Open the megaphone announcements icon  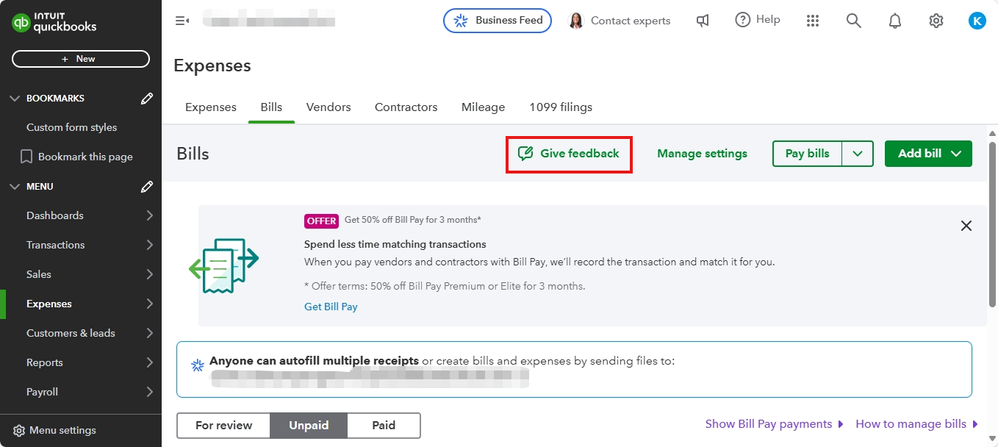[703, 20]
